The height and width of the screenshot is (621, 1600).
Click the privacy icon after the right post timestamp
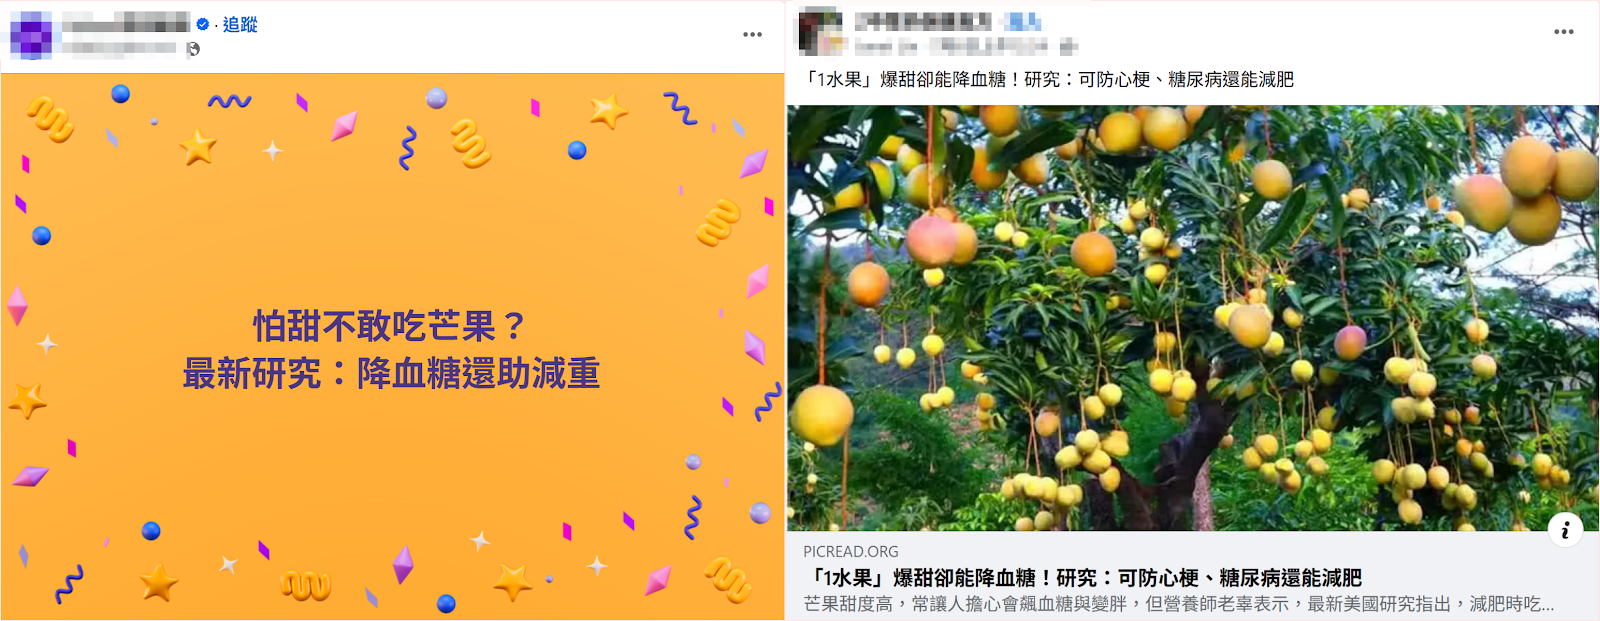pyautogui.click(x=1068, y=46)
